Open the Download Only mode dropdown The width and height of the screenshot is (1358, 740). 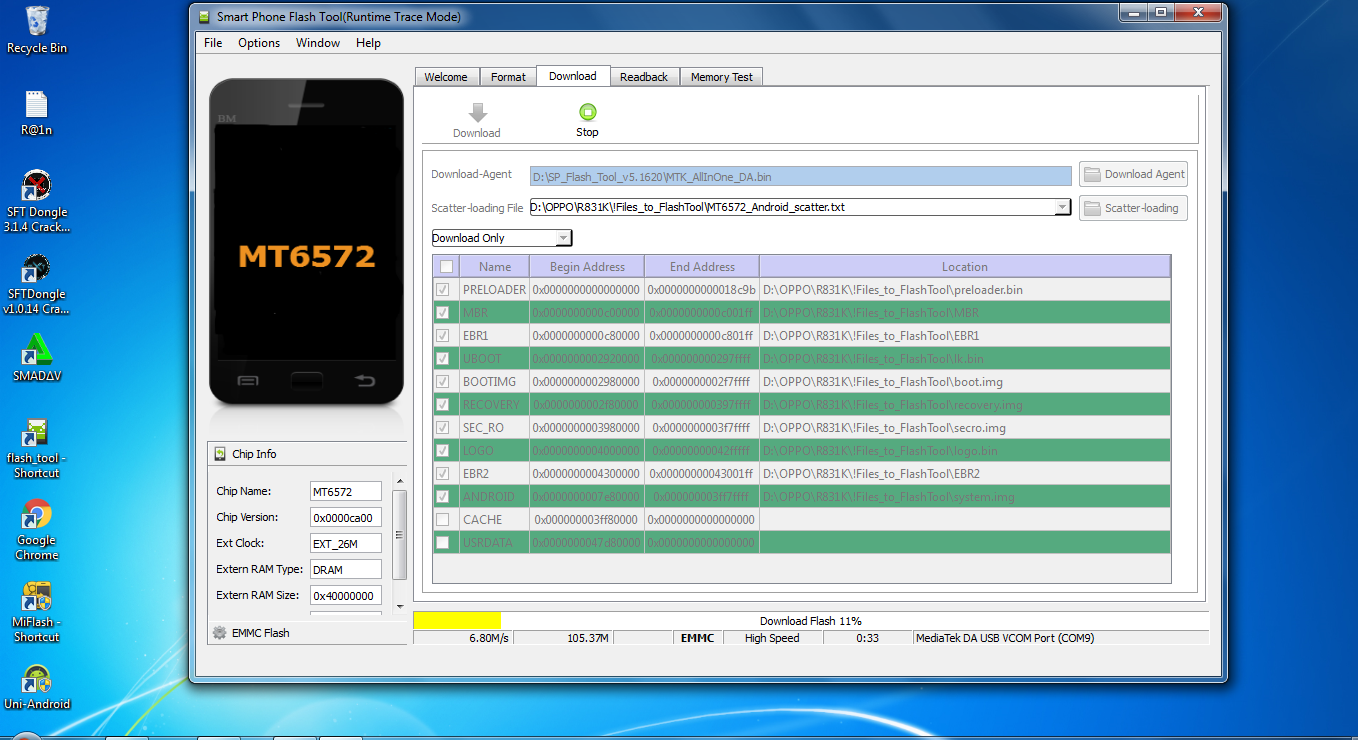pos(502,238)
